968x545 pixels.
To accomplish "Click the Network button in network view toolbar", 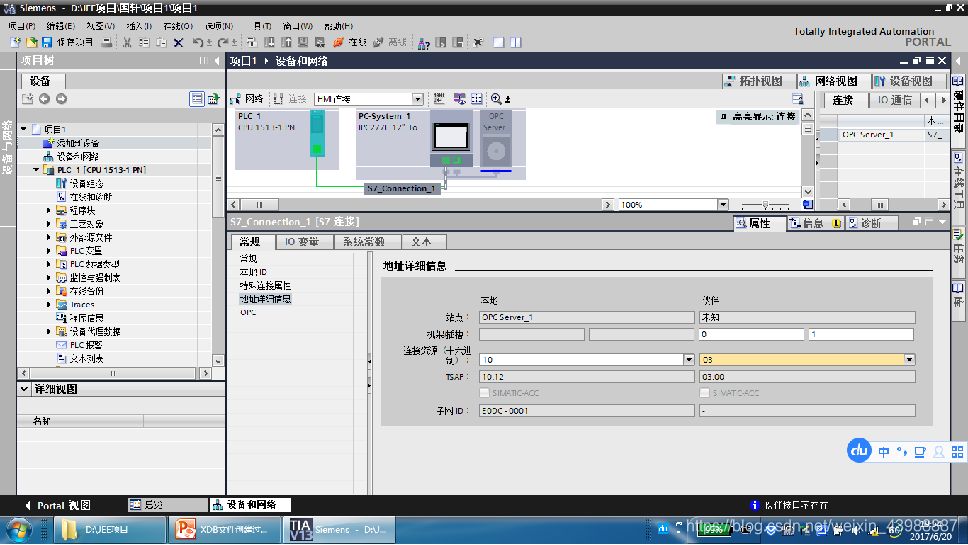I will pos(246,99).
